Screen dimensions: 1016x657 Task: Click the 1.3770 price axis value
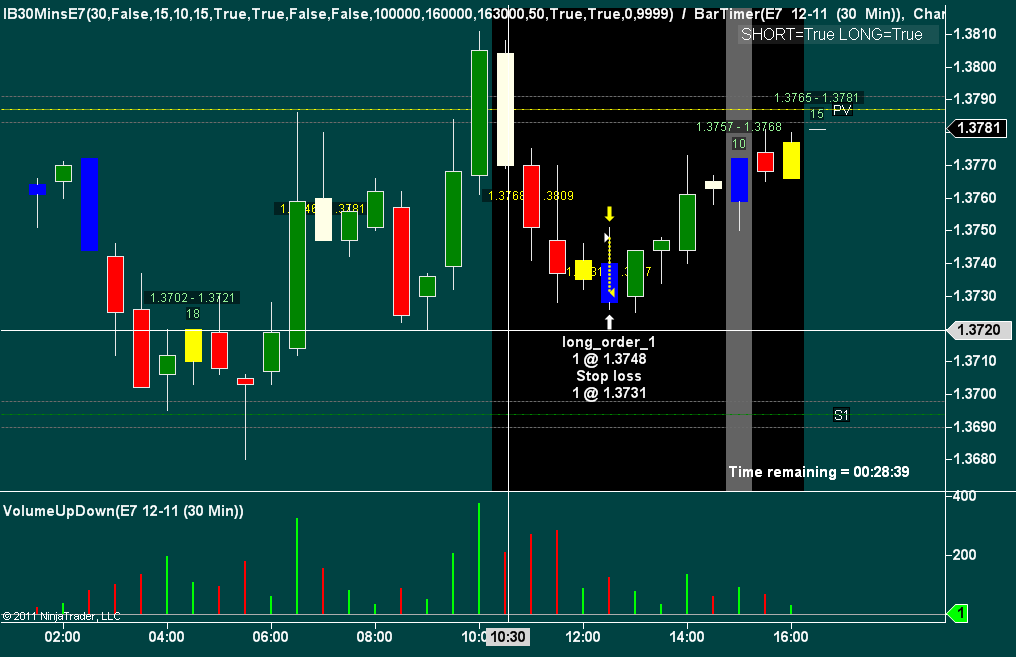[975, 165]
